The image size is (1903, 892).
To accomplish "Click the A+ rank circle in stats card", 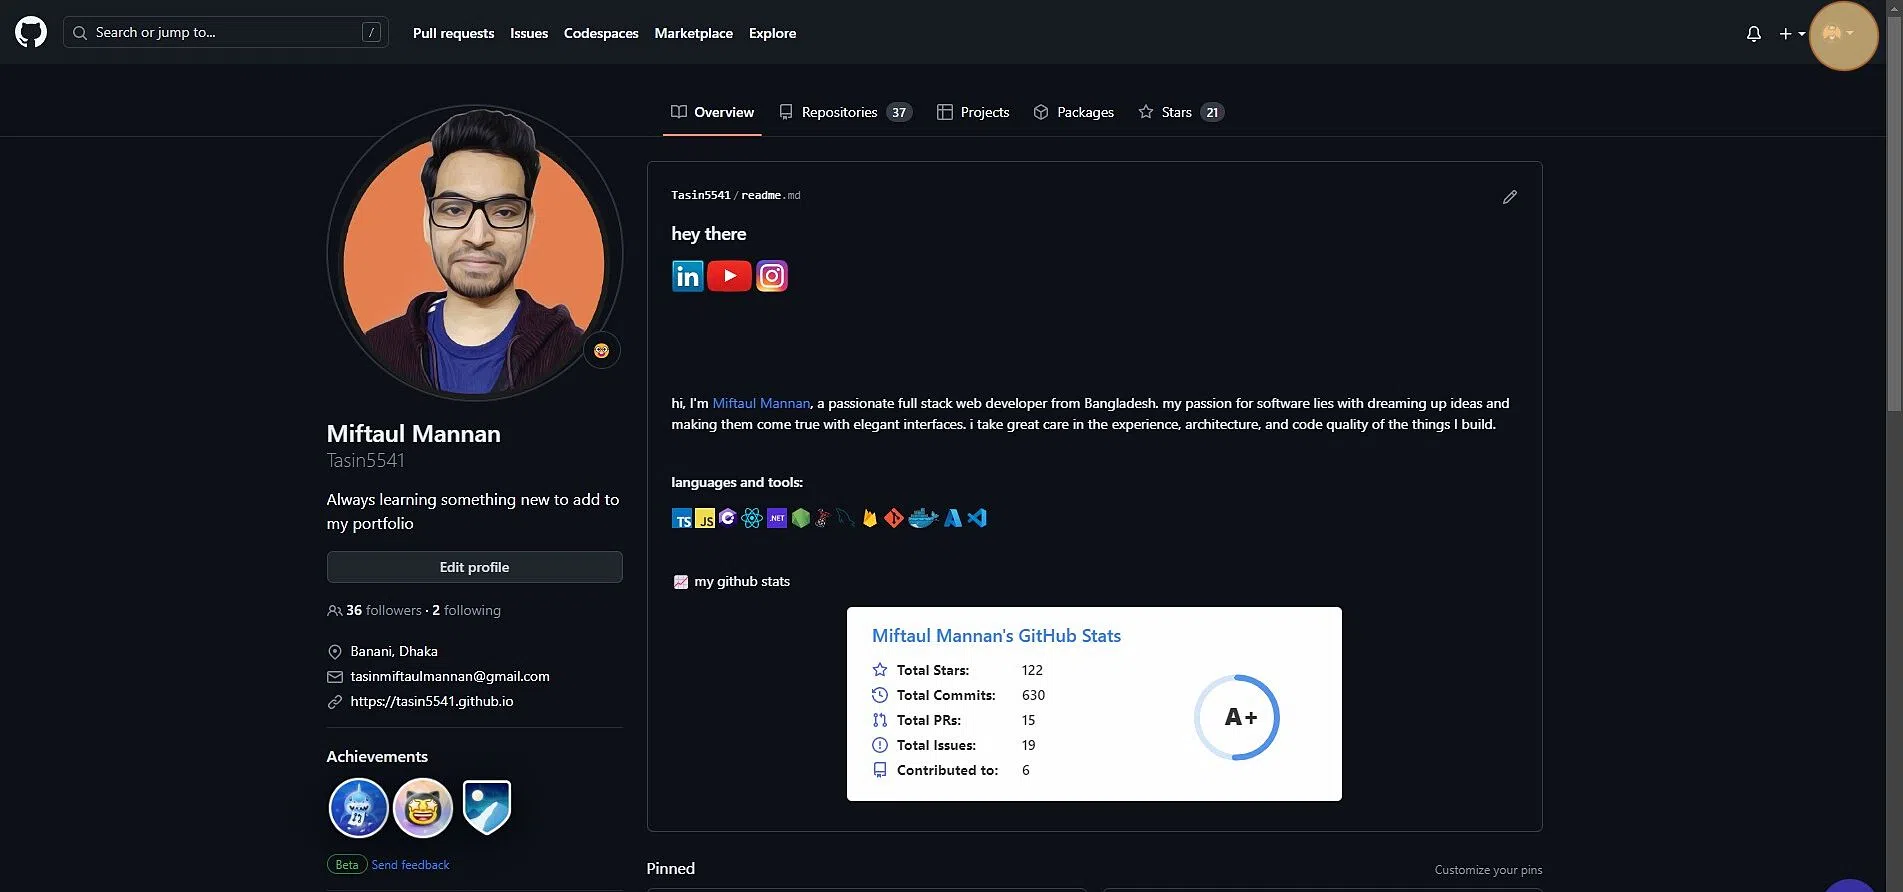I will pos(1237,717).
